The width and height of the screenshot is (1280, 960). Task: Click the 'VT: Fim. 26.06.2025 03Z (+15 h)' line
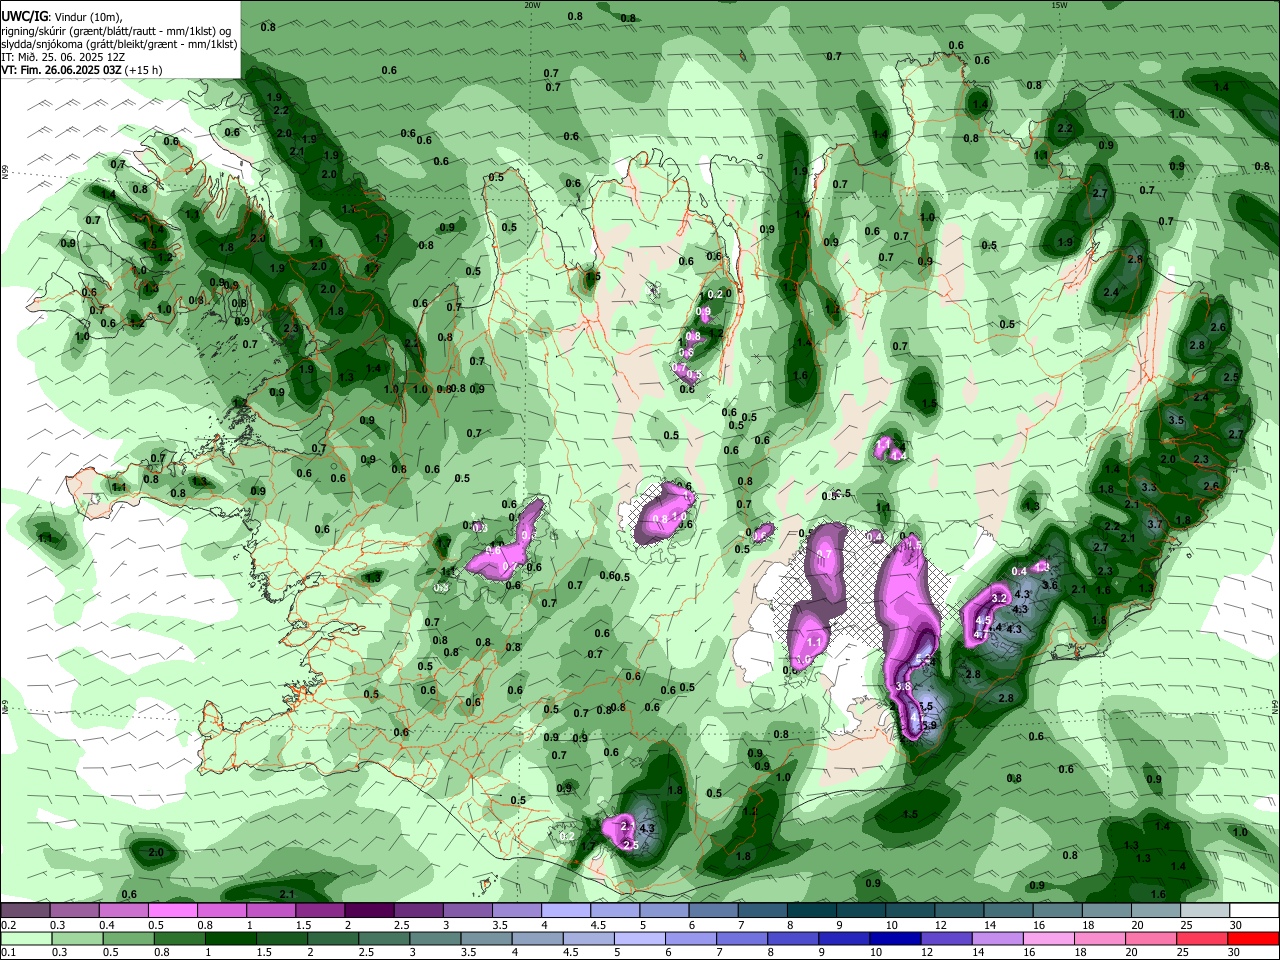click(81, 70)
